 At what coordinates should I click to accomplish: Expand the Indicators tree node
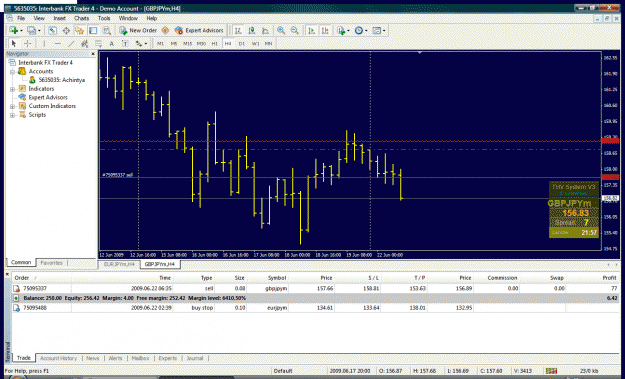pos(12,89)
